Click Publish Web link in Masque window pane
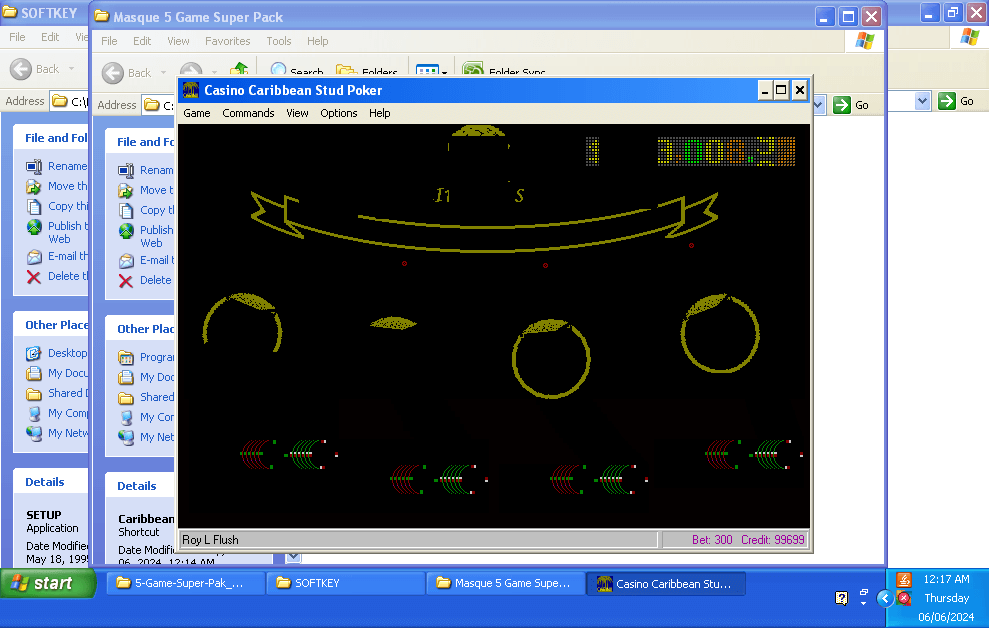 [156, 236]
